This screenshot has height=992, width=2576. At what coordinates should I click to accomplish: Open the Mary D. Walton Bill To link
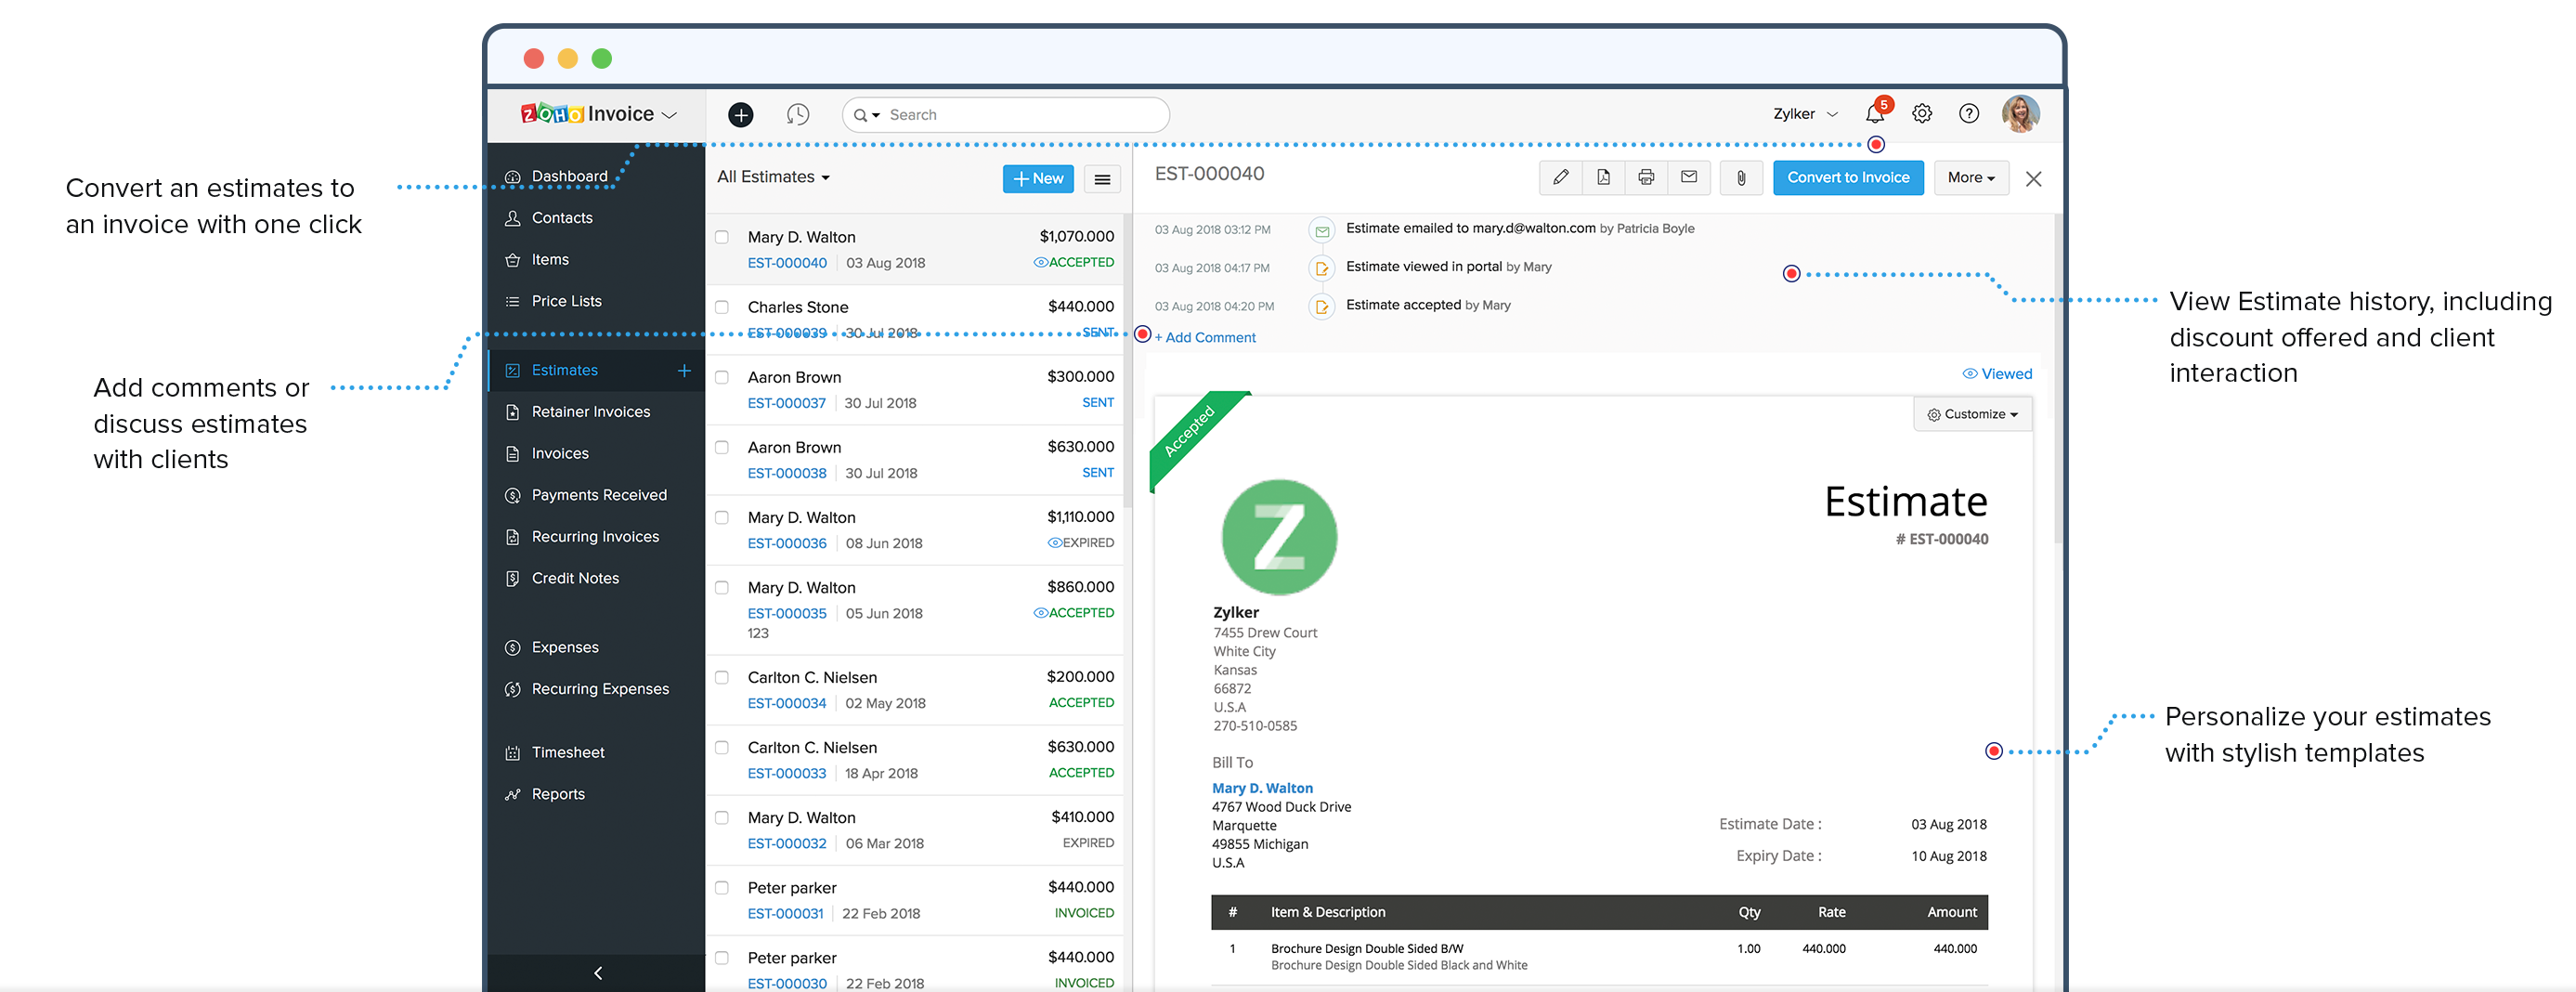coord(1262,788)
